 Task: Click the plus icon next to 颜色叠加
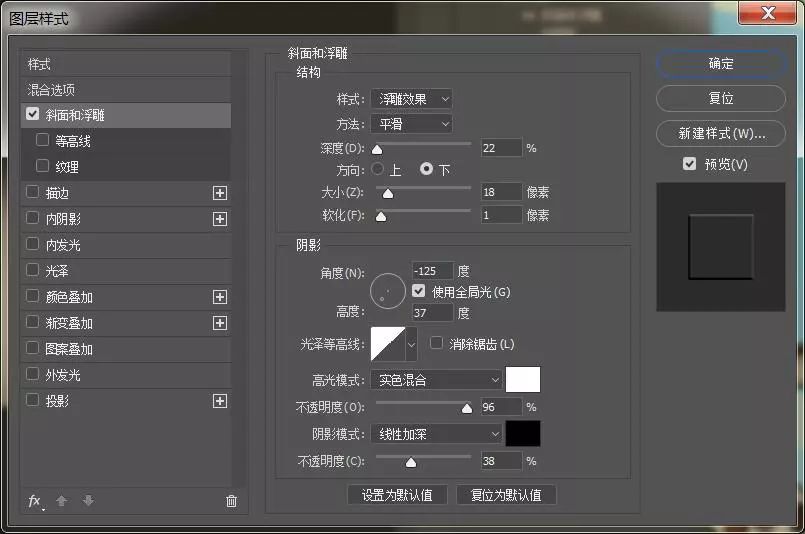click(x=220, y=297)
